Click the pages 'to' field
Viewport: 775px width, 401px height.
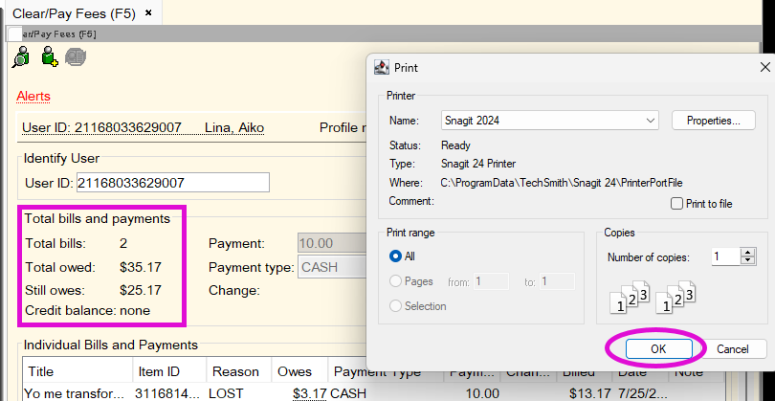[557, 282]
